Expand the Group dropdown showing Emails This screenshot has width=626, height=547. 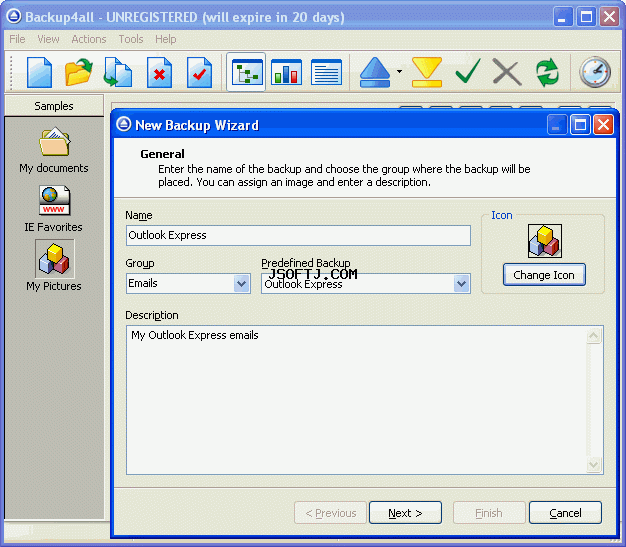241,284
